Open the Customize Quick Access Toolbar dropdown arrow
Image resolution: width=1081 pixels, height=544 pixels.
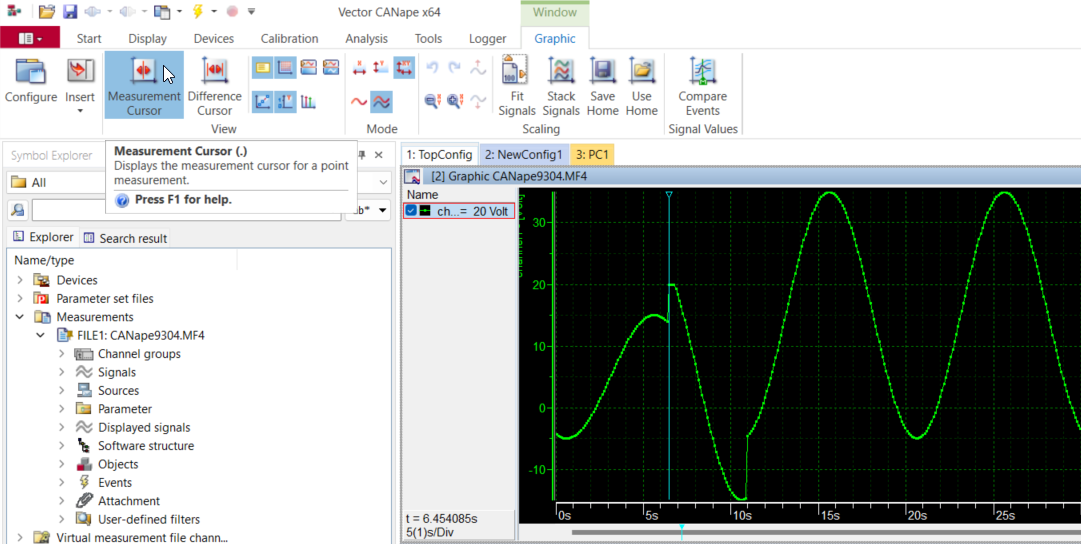(x=252, y=12)
